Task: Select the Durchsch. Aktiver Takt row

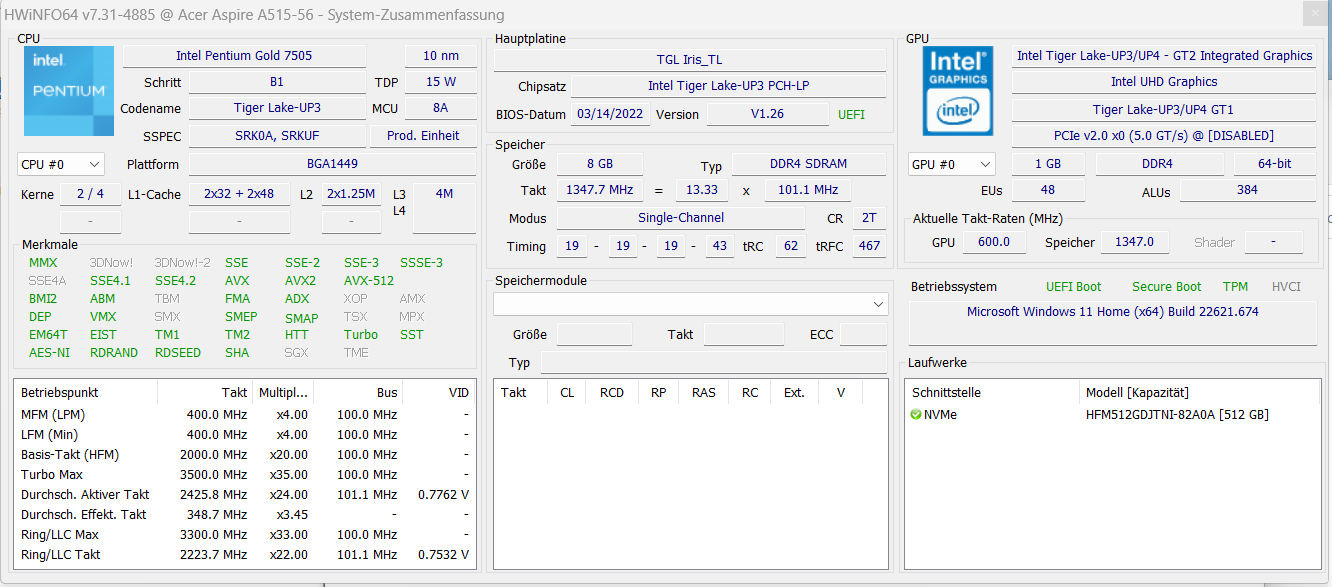Action: click(245, 495)
